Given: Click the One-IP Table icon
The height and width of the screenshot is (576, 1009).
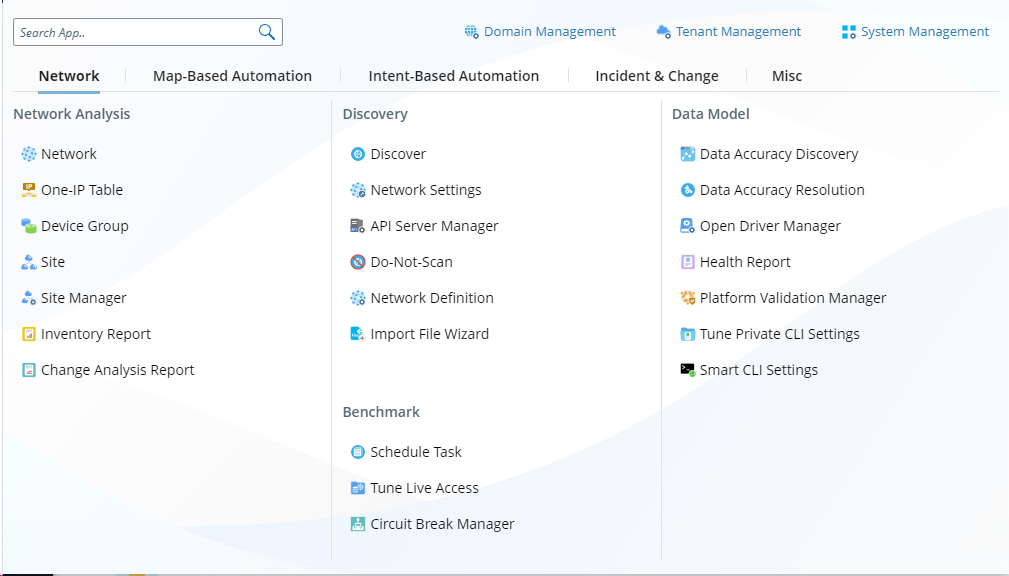Looking at the screenshot, I should [29, 190].
